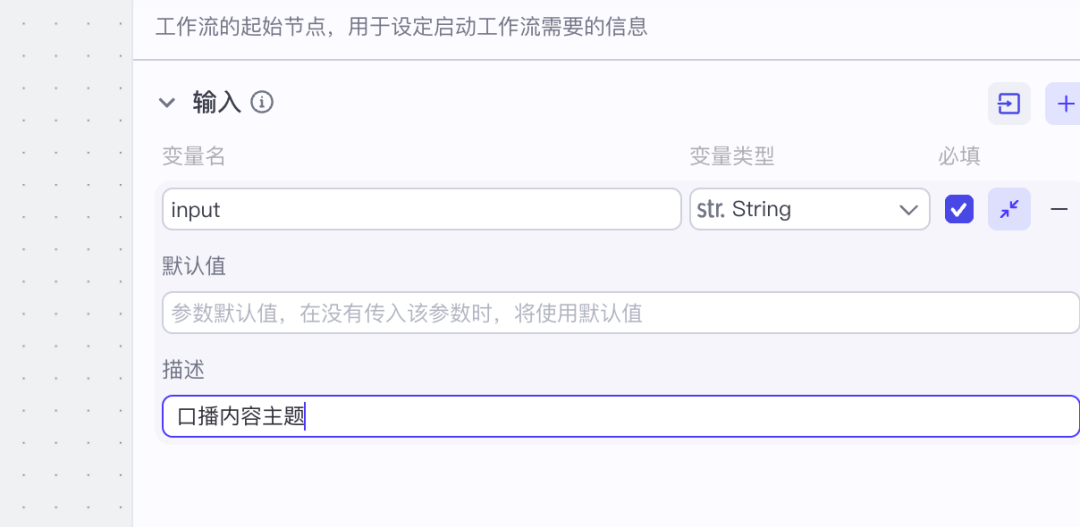
Task: Click the 描述 label above description field
Action: pyautogui.click(x=183, y=370)
